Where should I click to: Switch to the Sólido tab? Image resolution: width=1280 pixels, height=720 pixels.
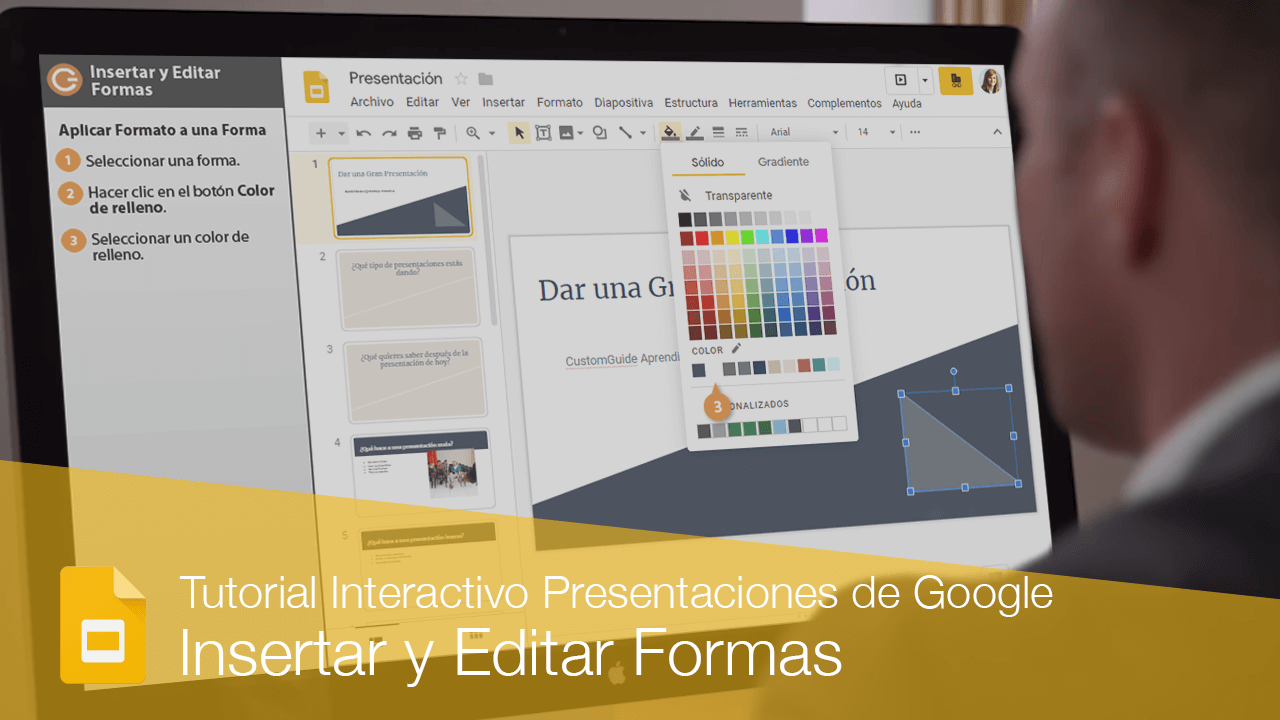pos(708,162)
